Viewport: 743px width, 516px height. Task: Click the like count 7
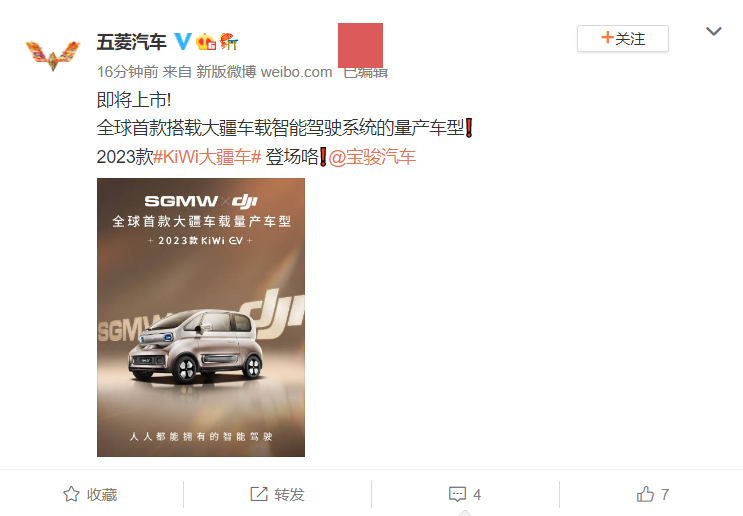coord(665,495)
